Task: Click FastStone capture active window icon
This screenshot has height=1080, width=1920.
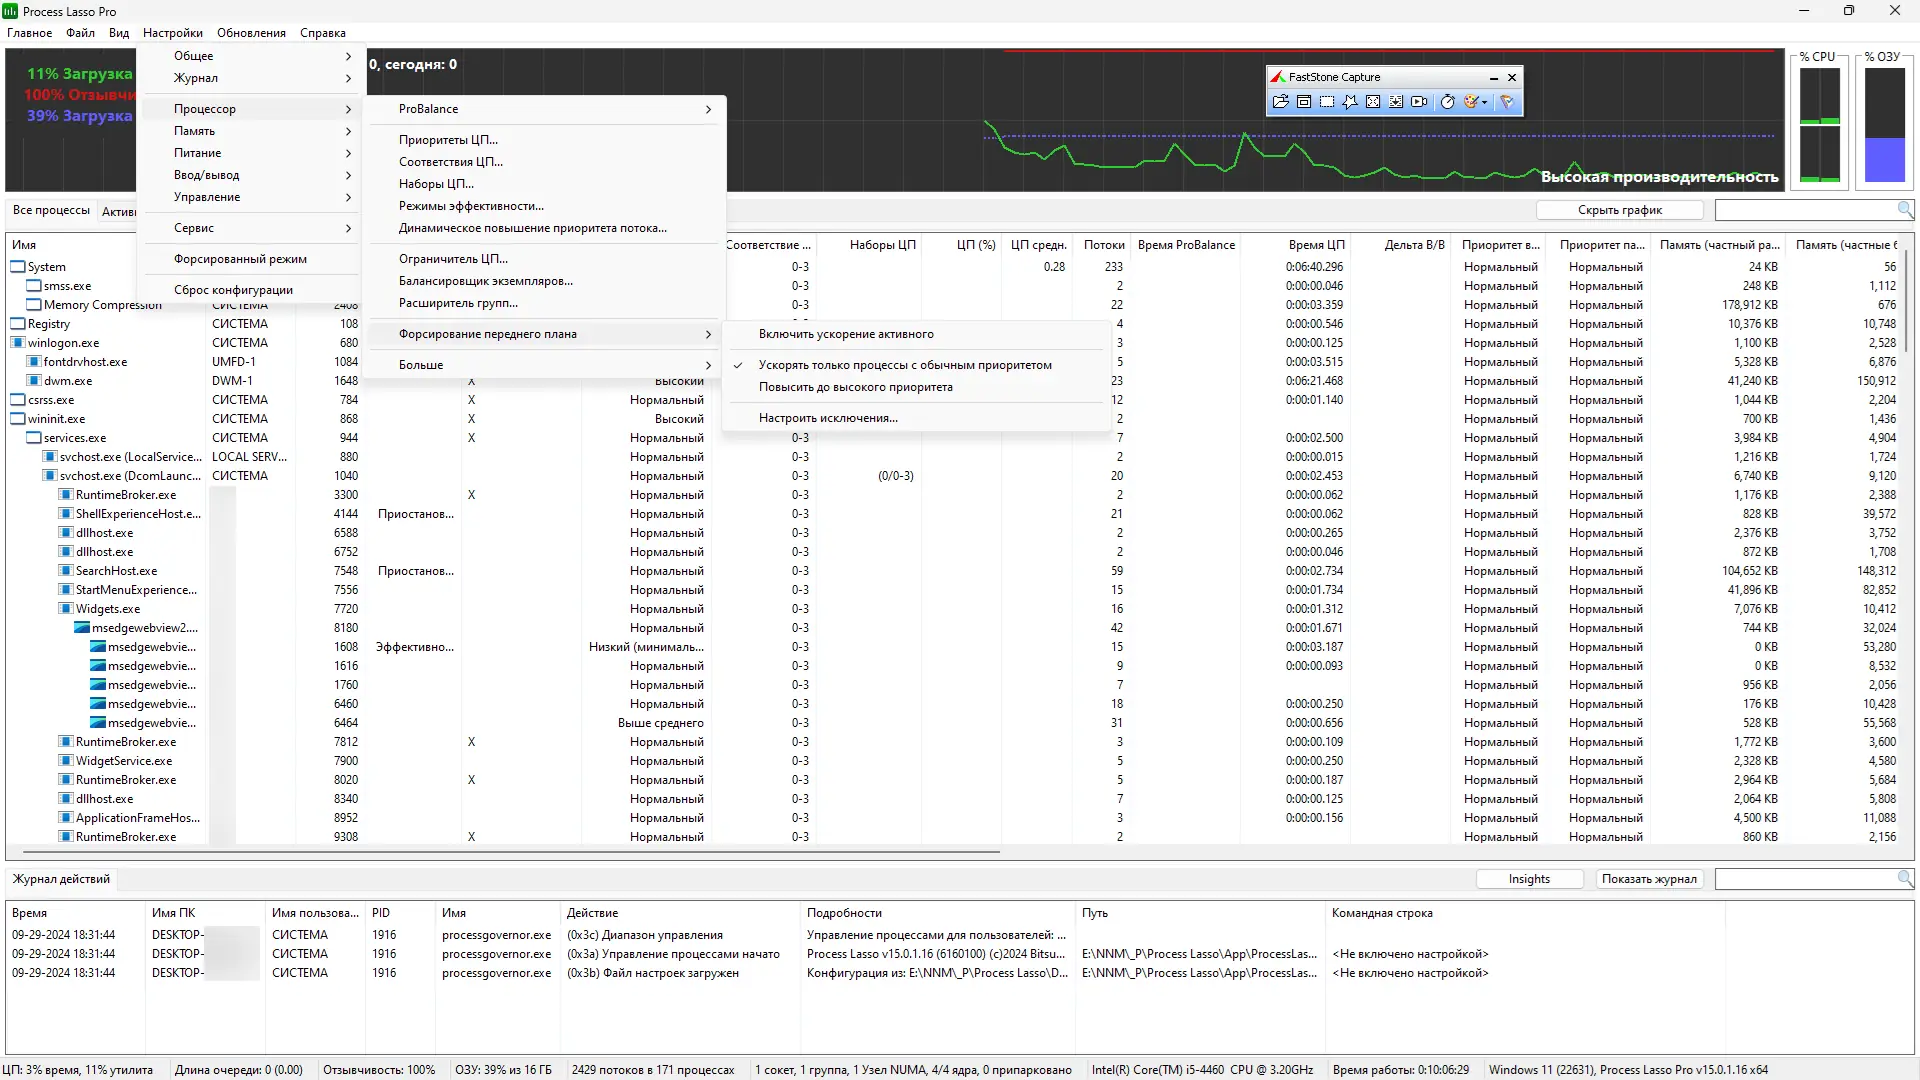Action: [1304, 102]
